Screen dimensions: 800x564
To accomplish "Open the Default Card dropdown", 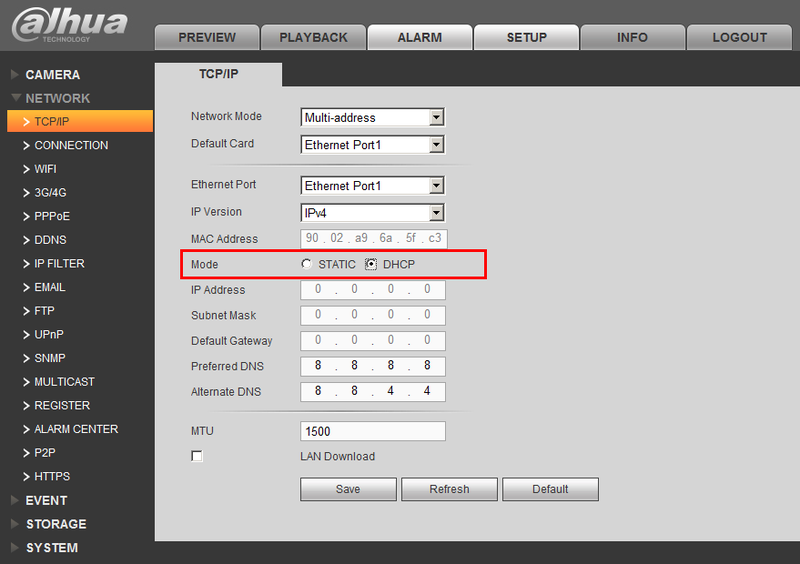I will [x=372, y=145].
